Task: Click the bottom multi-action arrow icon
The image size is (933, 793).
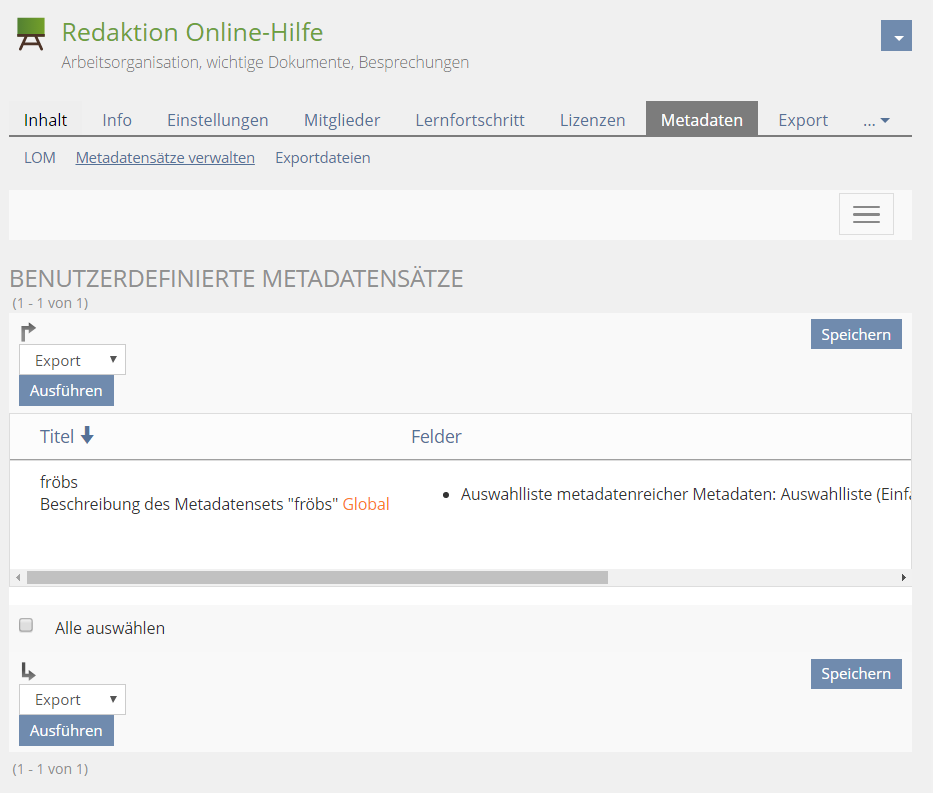Action: point(28,672)
